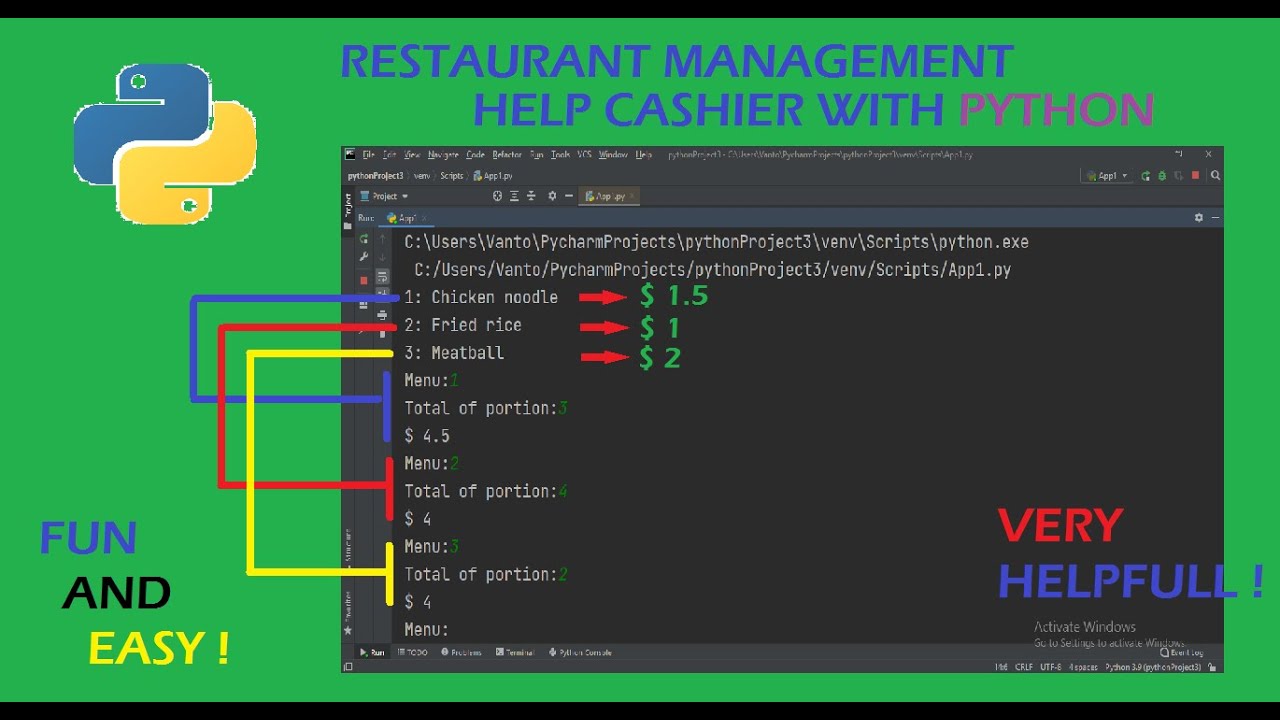Click the python.exe path line in console
The image size is (1280, 720).
[716, 242]
